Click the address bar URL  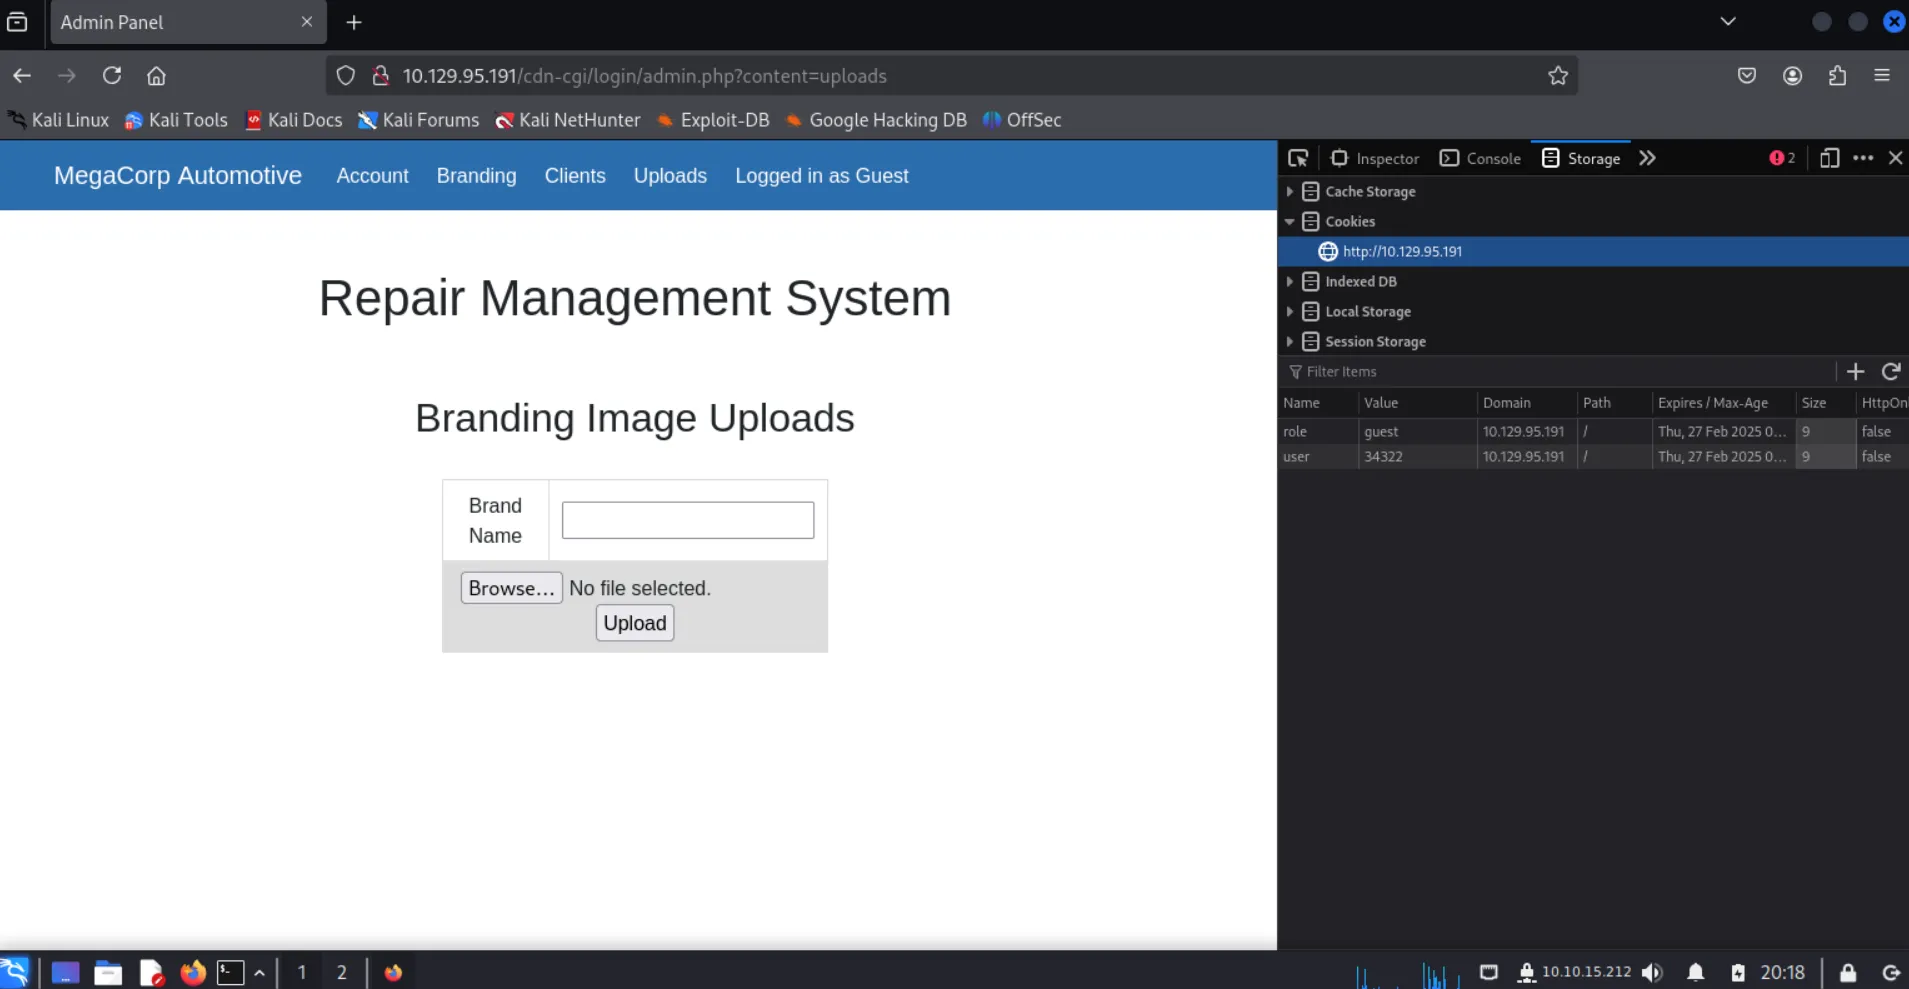pyautogui.click(x=644, y=76)
